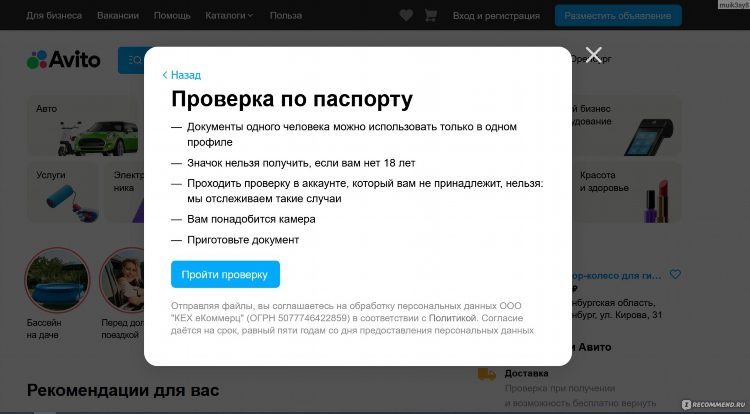Open the Перед долгой поездкой story
This screenshot has width=750, height=414.
pos(122,293)
